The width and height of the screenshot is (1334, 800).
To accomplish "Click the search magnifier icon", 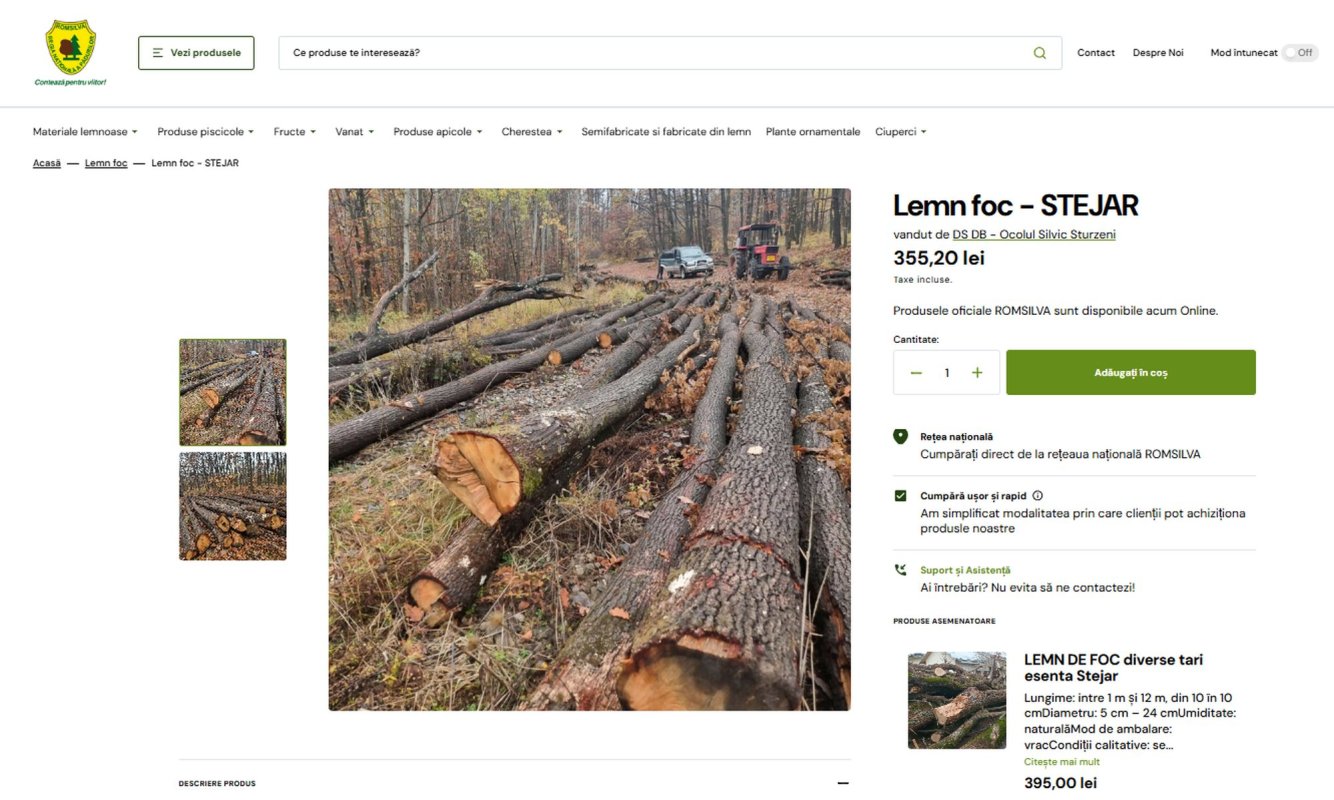I will click(x=1040, y=53).
